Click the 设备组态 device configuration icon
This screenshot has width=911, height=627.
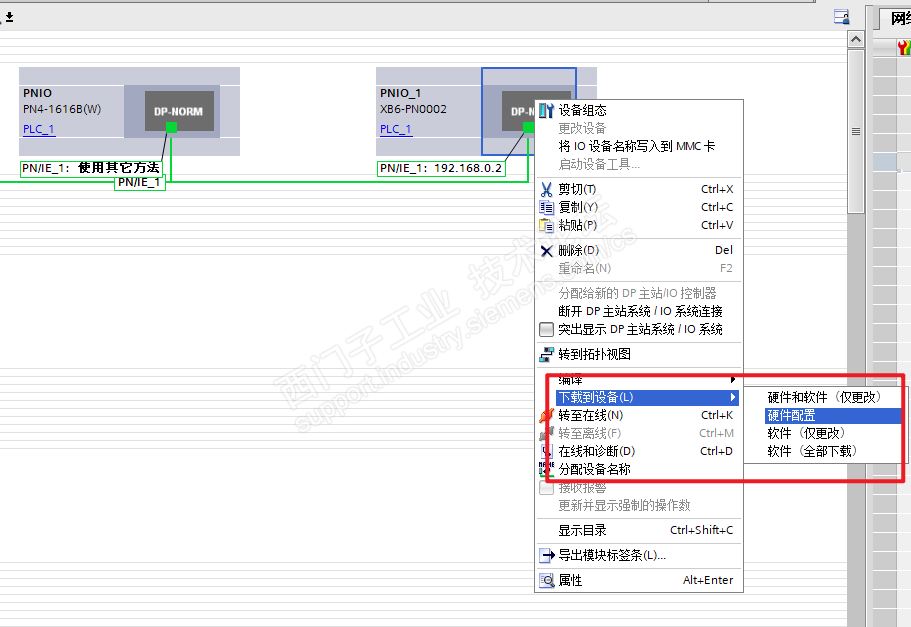[546, 110]
